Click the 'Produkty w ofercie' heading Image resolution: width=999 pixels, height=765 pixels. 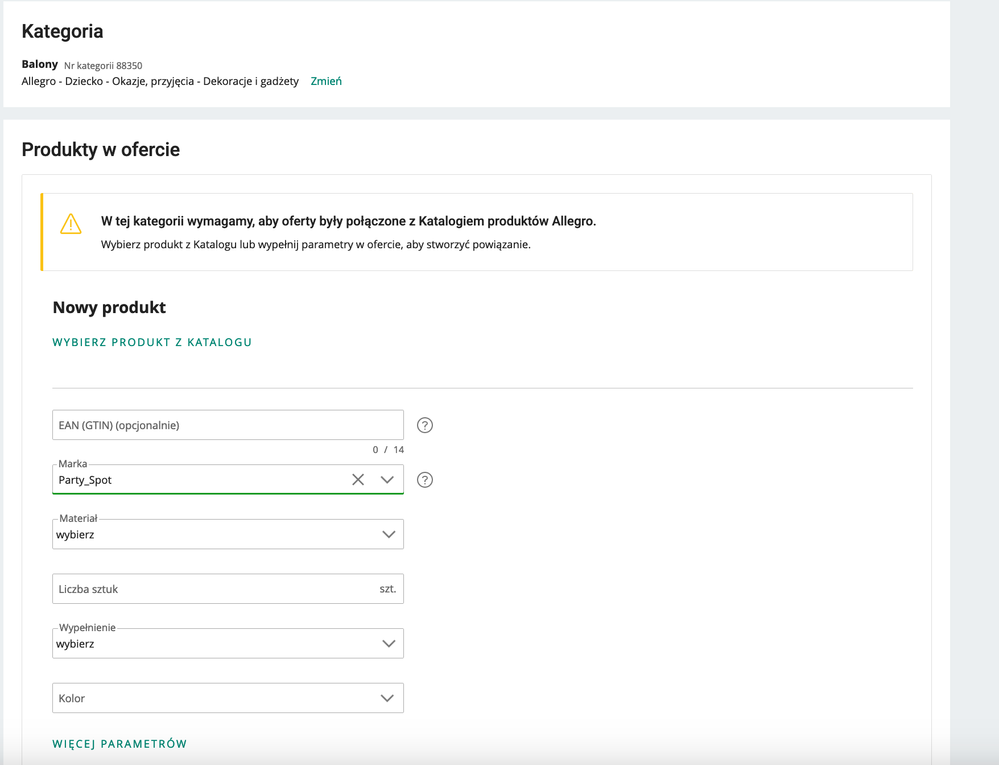coord(101,150)
